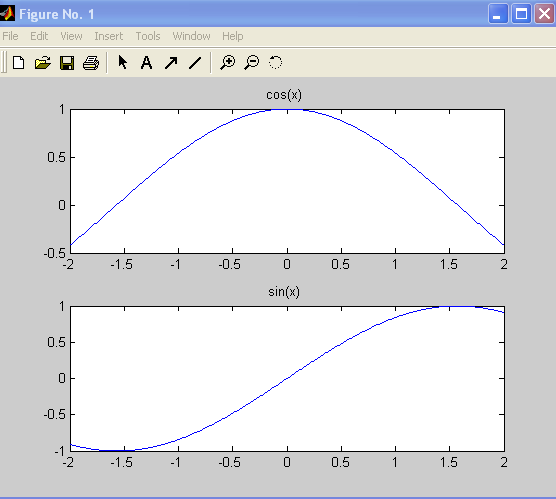Click the cos(x) plot title
Viewport: 556px width, 499px height.
click(x=284, y=95)
